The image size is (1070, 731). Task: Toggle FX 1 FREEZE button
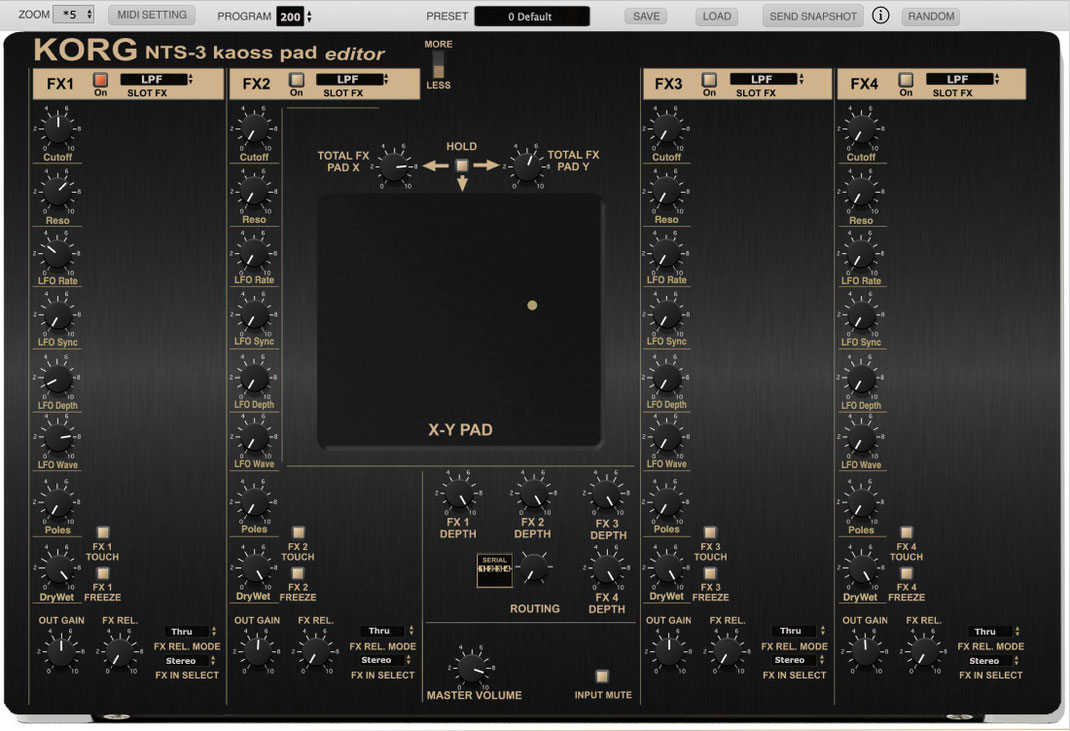[102, 573]
